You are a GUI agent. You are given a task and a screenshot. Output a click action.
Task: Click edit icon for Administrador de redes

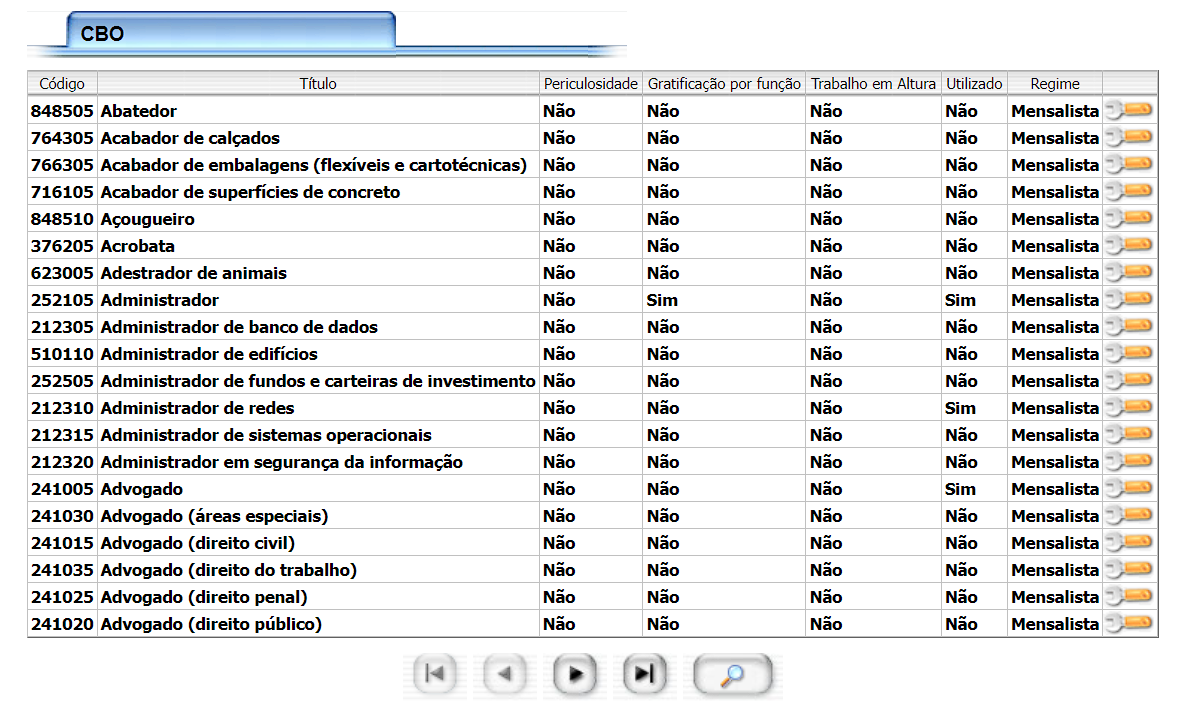coord(1130,408)
